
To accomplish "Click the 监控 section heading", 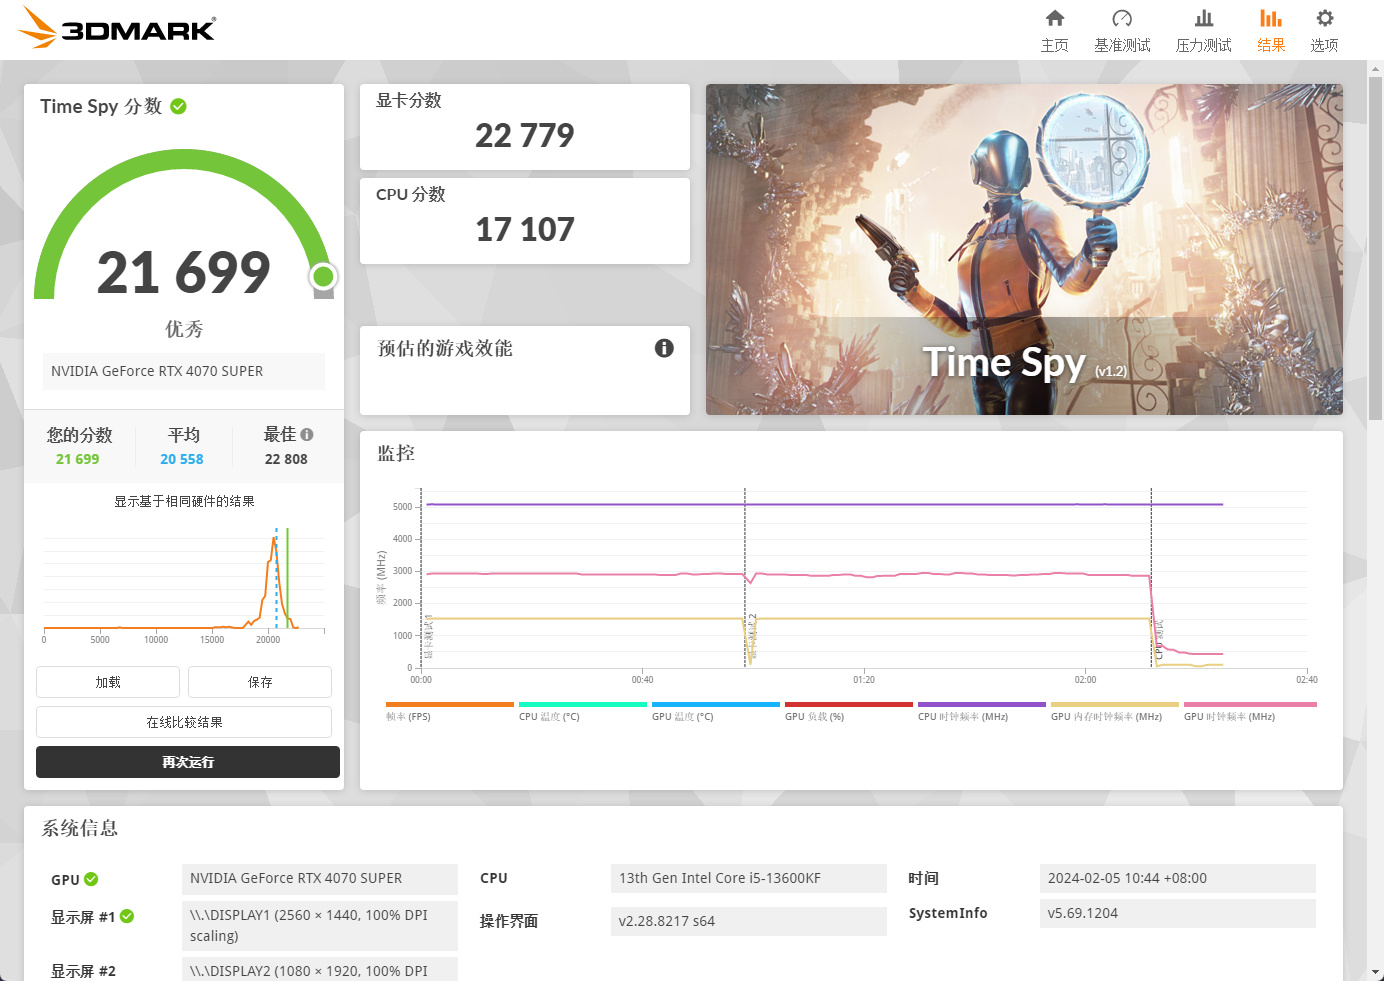I will [x=396, y=453].
